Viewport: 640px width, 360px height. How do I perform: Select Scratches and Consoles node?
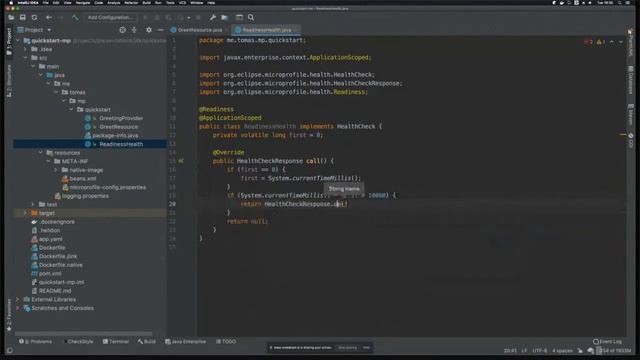62,308
